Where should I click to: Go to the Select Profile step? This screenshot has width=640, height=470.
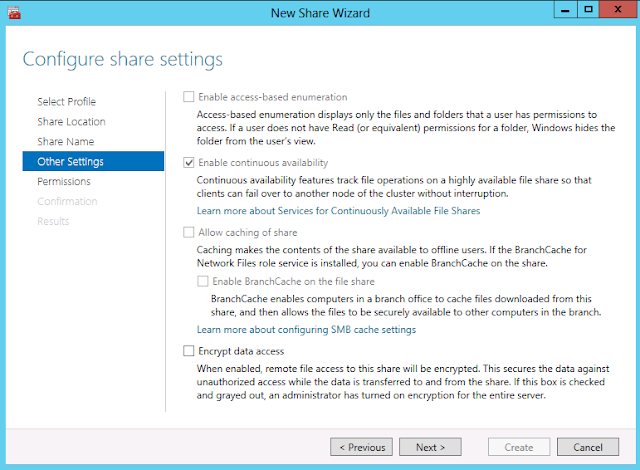(66, 102)
